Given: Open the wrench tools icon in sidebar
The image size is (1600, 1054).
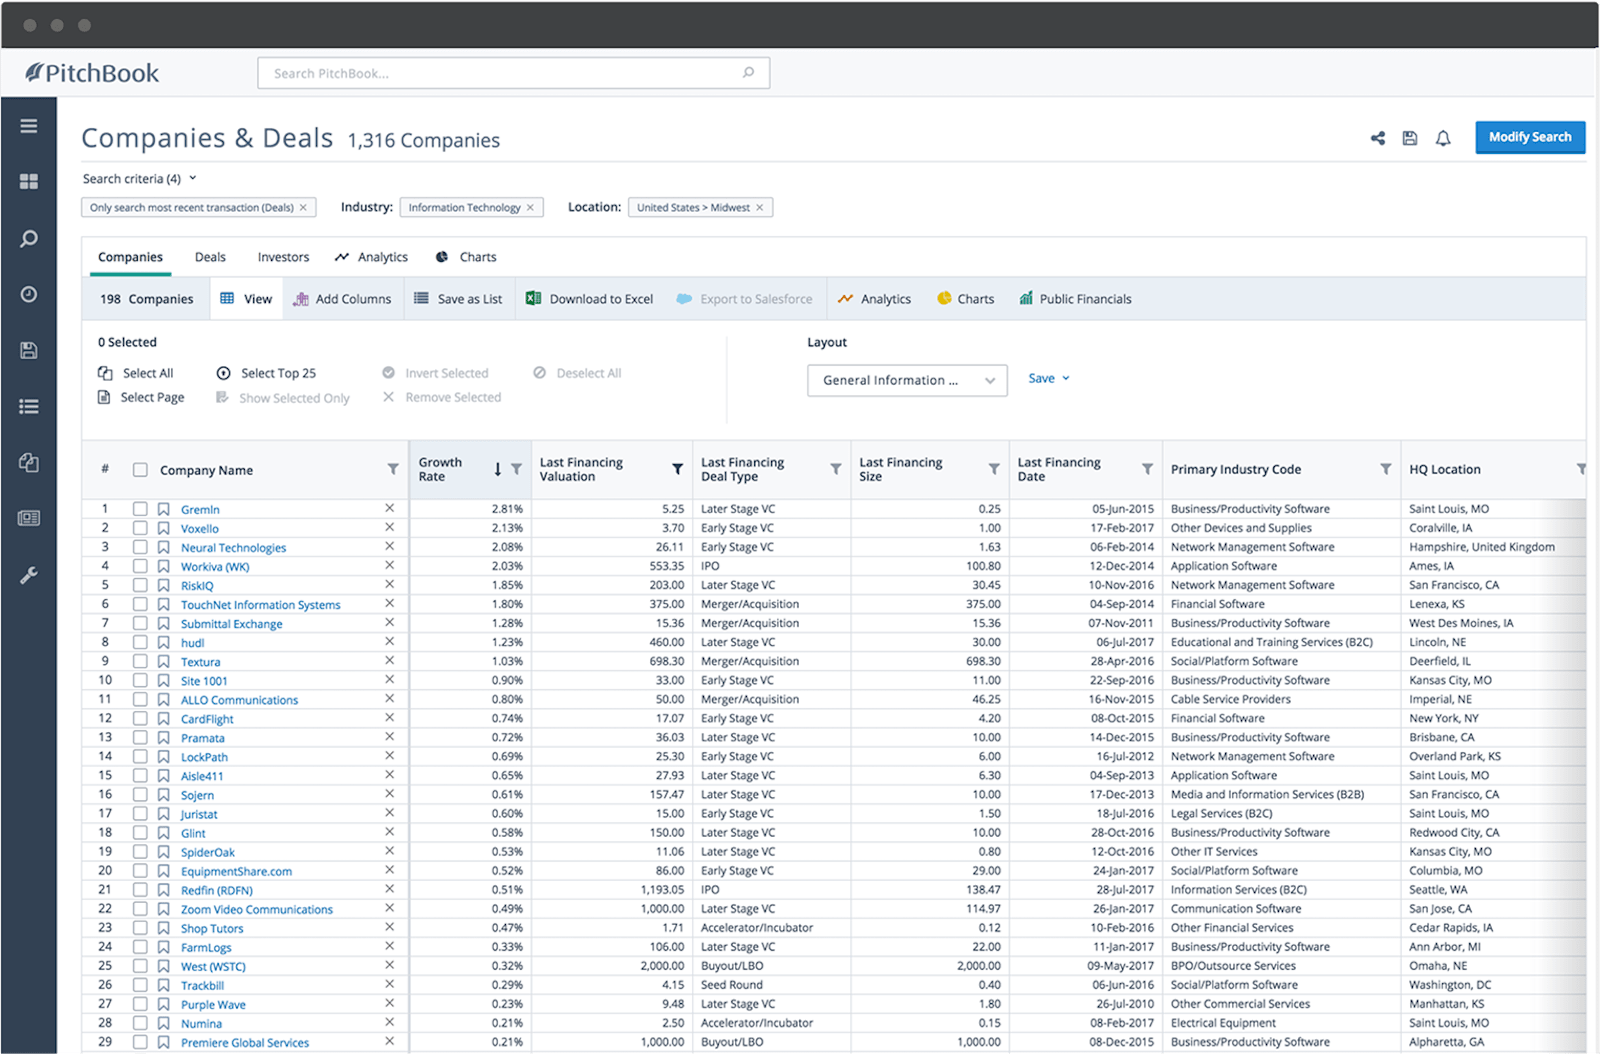Looking at the screenshot, I should tap(29, 575).
